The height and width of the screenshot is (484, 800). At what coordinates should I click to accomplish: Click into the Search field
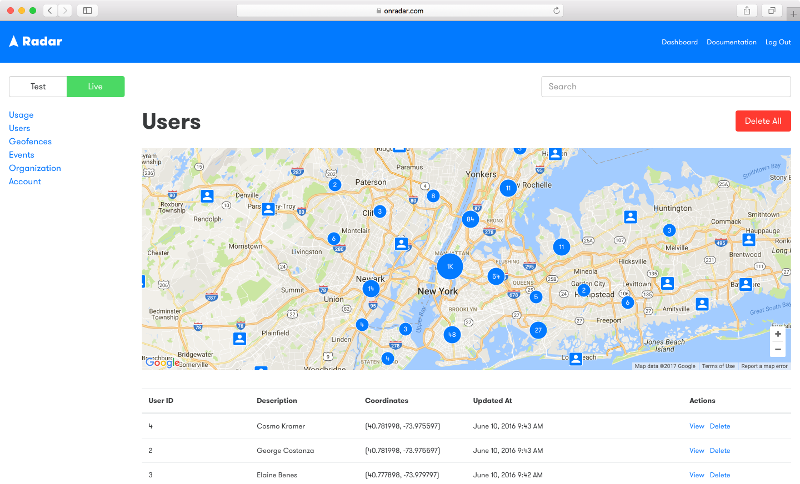click(665, 86)
